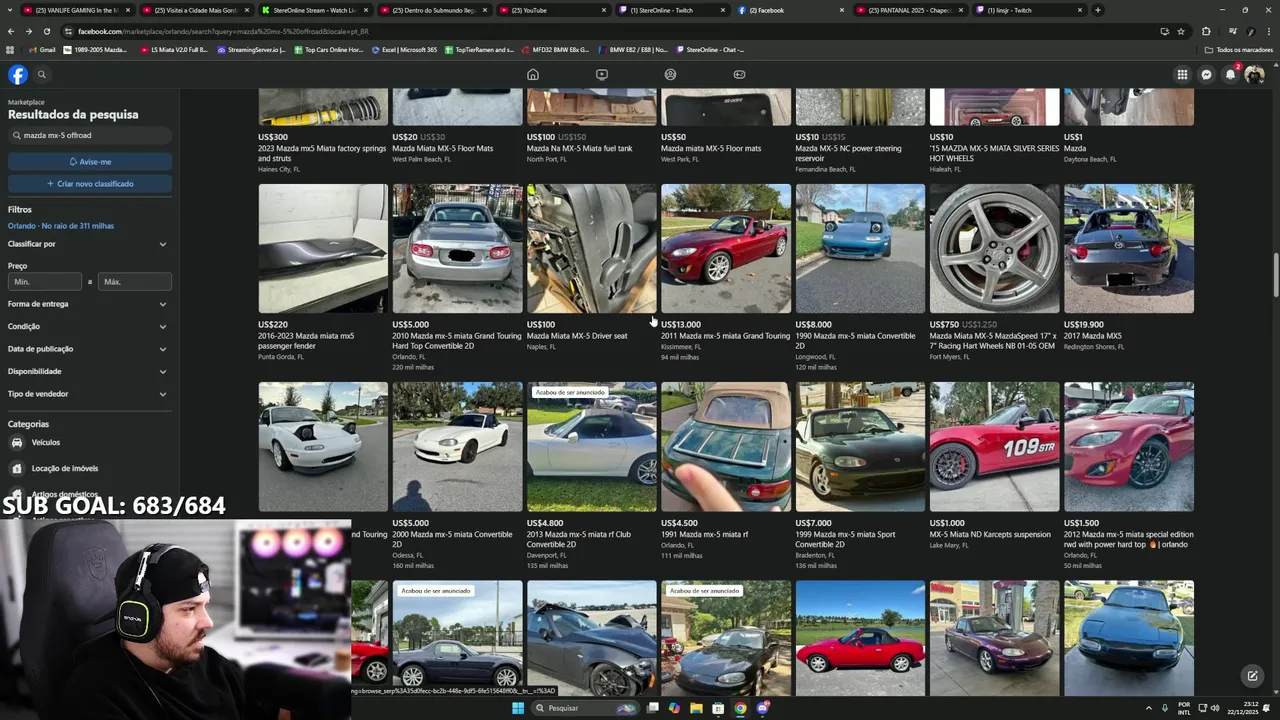The image size is (1280, 720).
Task: Open the Facebook logo home link
Action: (18, 74)
